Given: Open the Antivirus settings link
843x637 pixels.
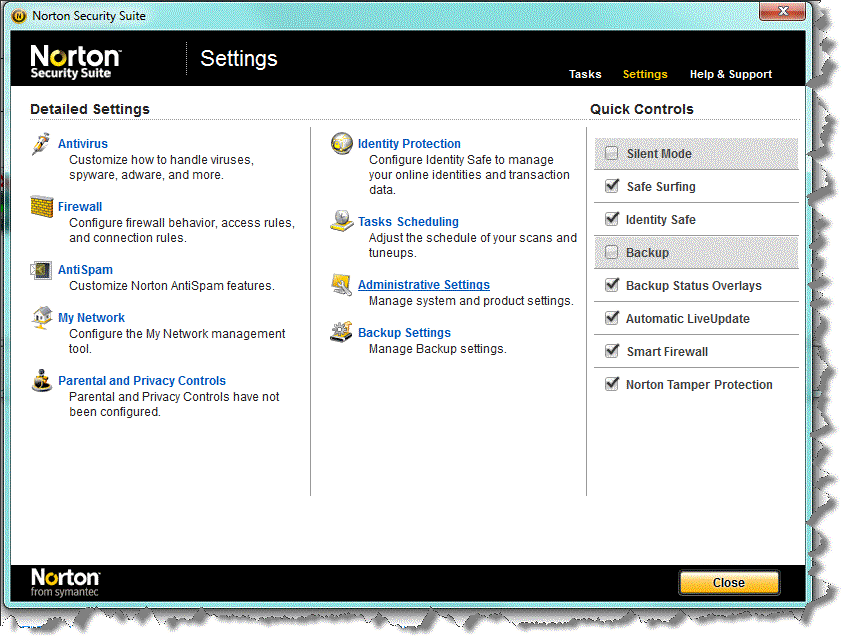Looking at the screenshot, I should pos(83,144).
